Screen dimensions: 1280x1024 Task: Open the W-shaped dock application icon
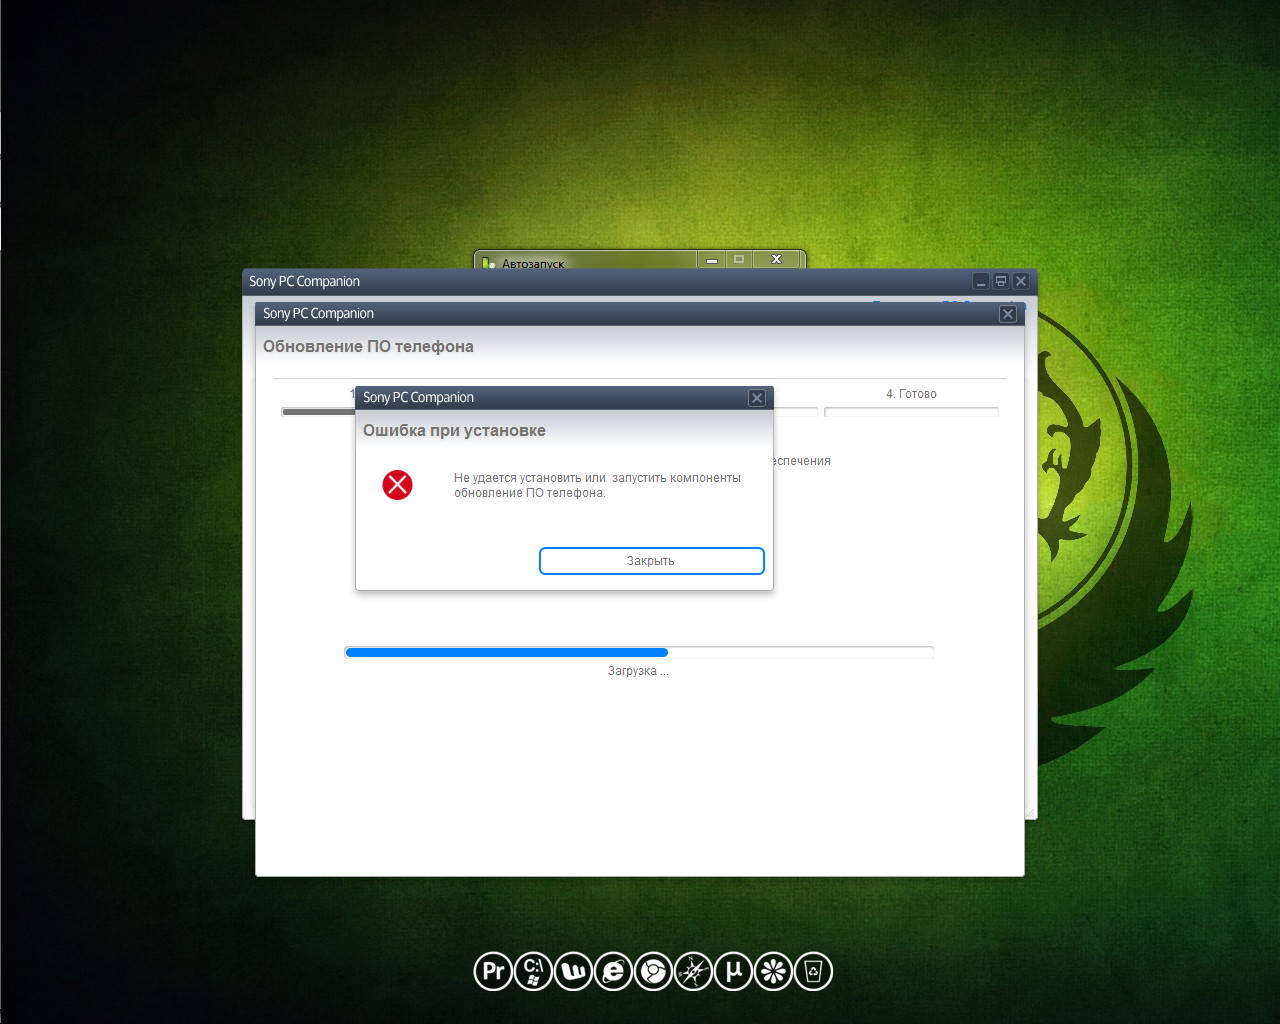tap(573, 971)
